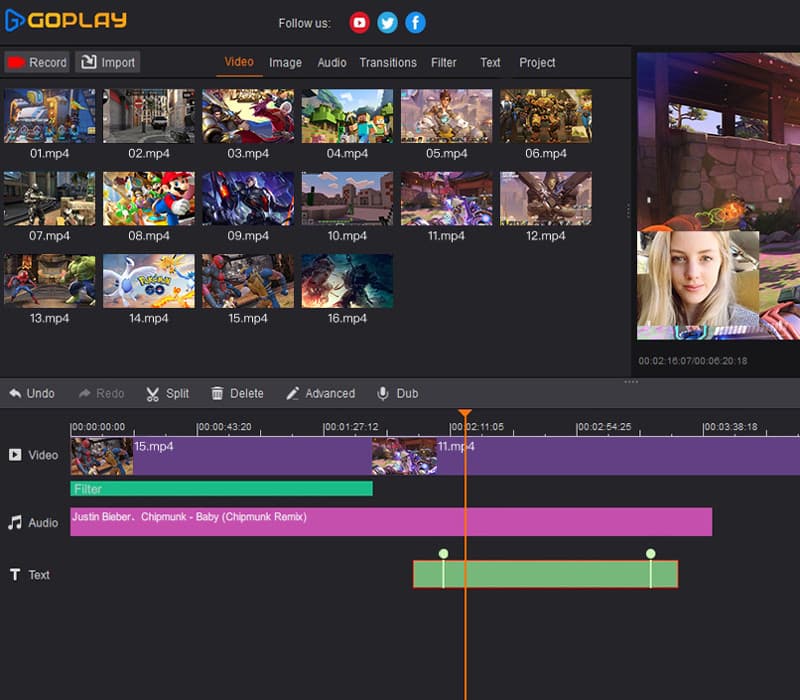Screen dimensions: 800x700
Task: Switch to the Transitions tab
Action: coord(388,62)
